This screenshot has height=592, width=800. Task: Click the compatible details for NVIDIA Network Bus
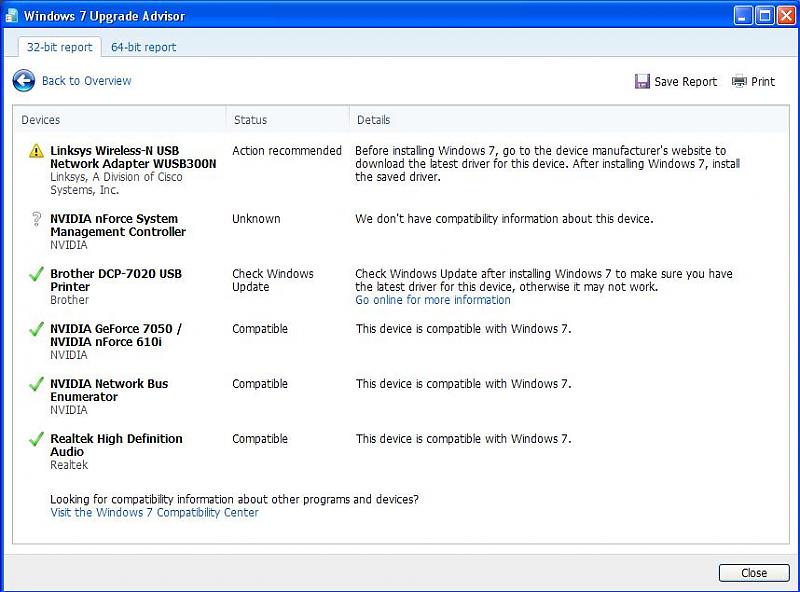(x=463, y=384)
